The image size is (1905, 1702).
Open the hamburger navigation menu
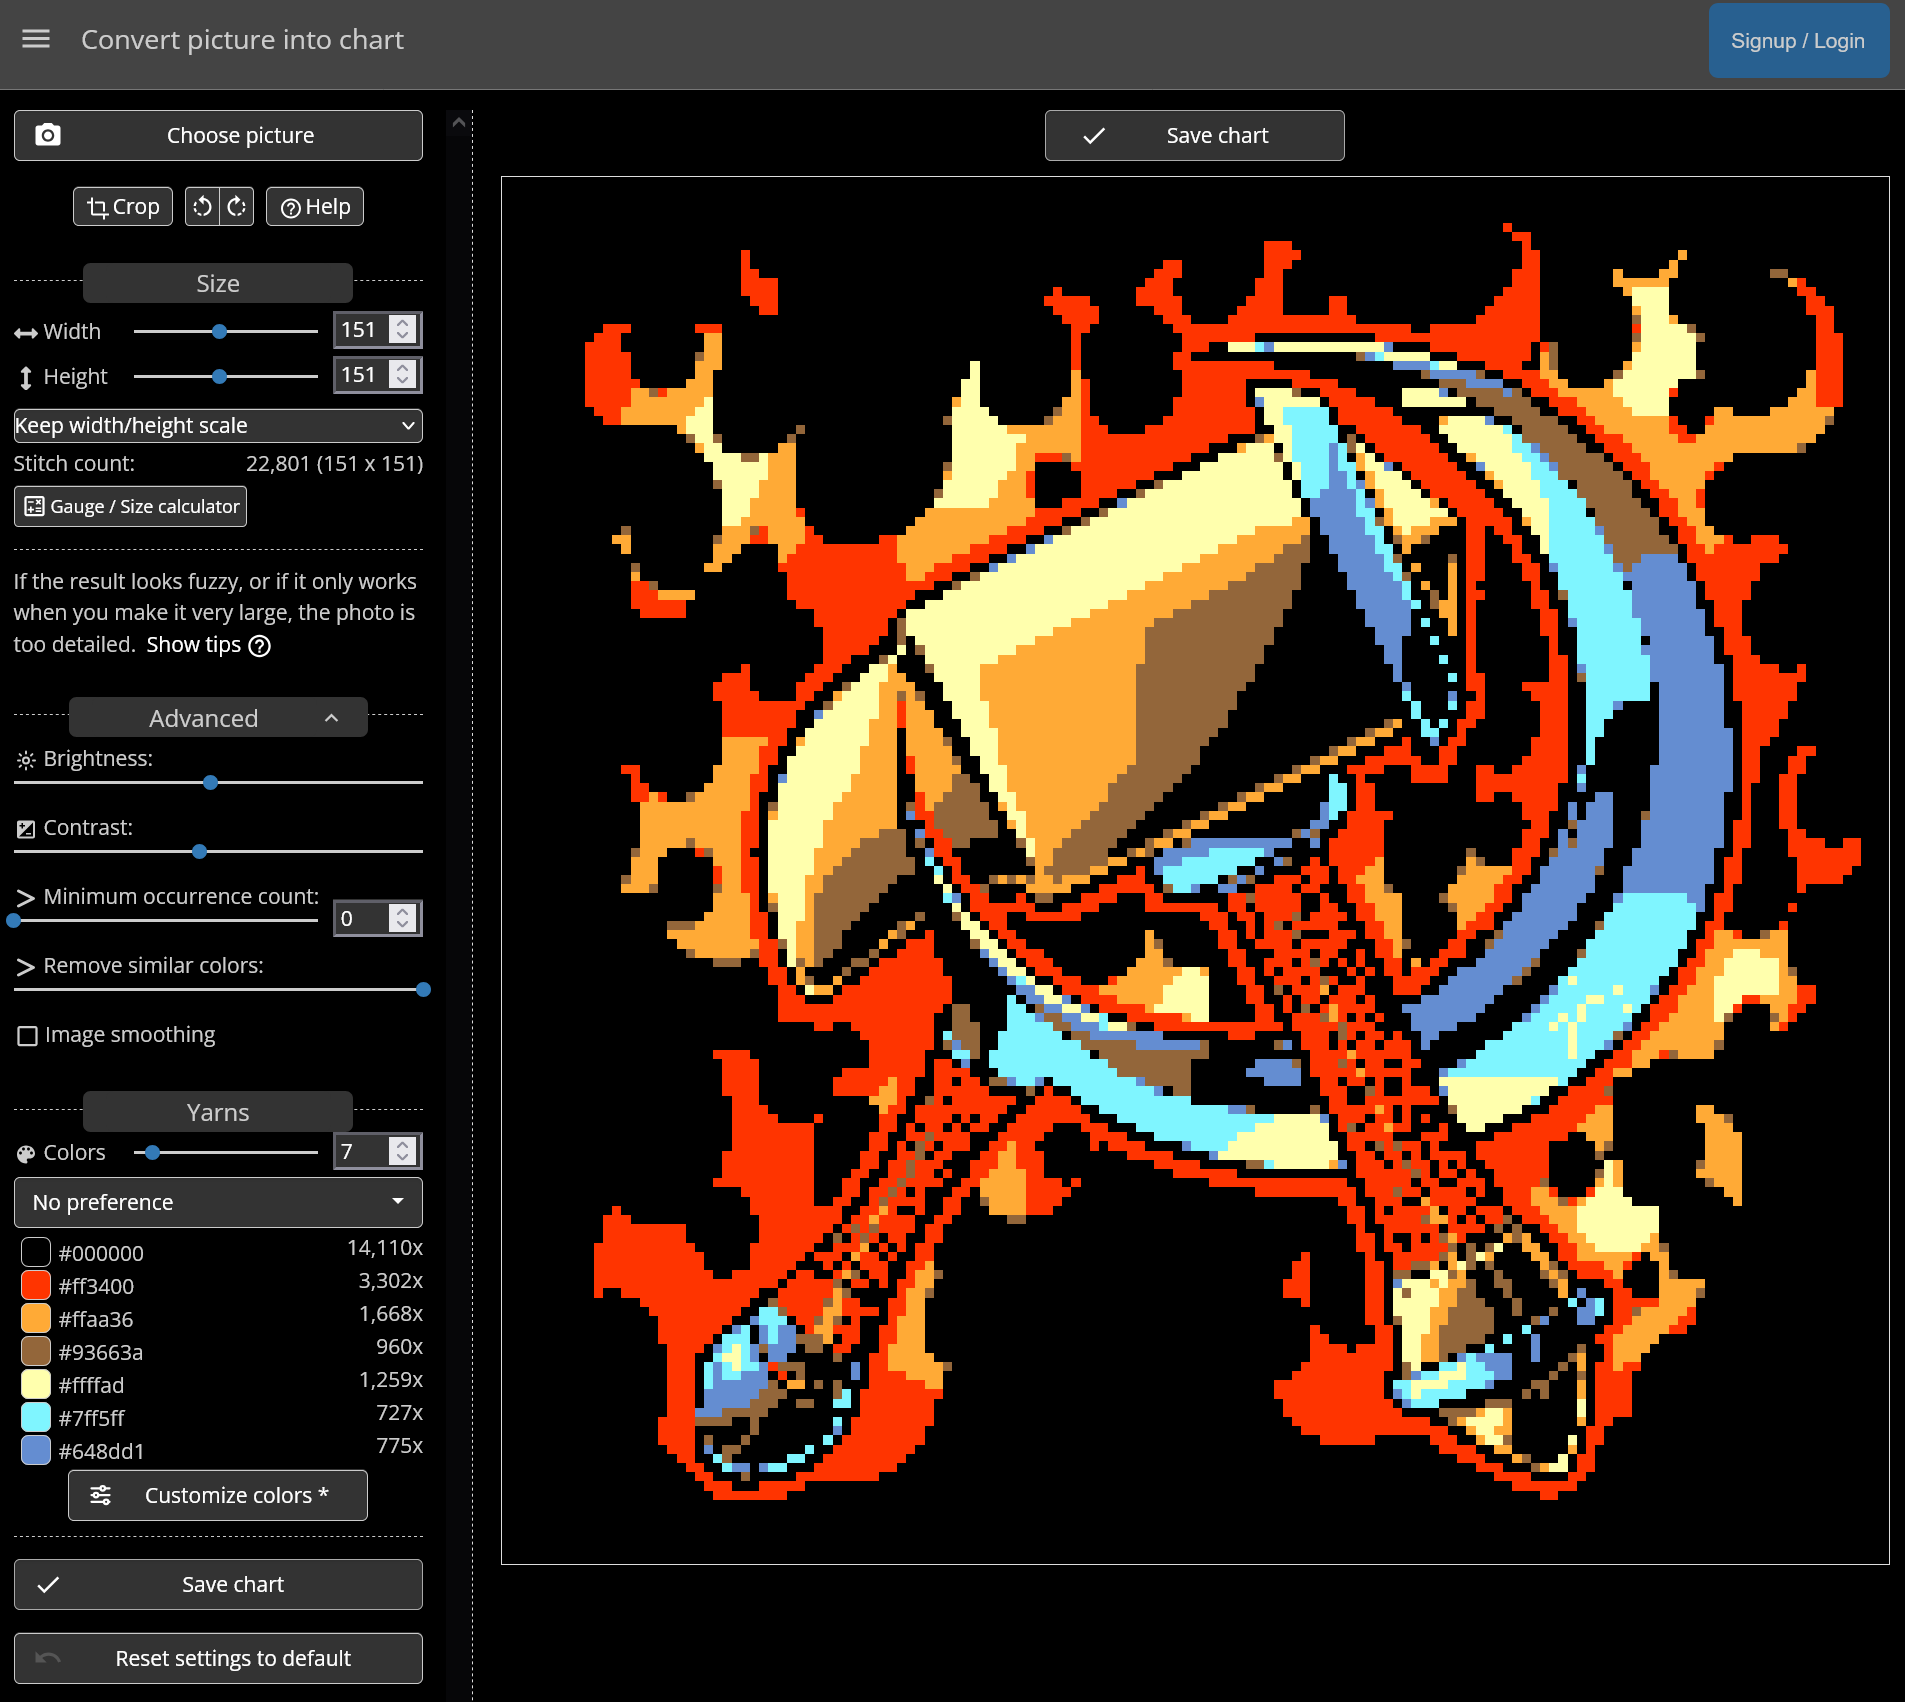(x=36, y=39)
